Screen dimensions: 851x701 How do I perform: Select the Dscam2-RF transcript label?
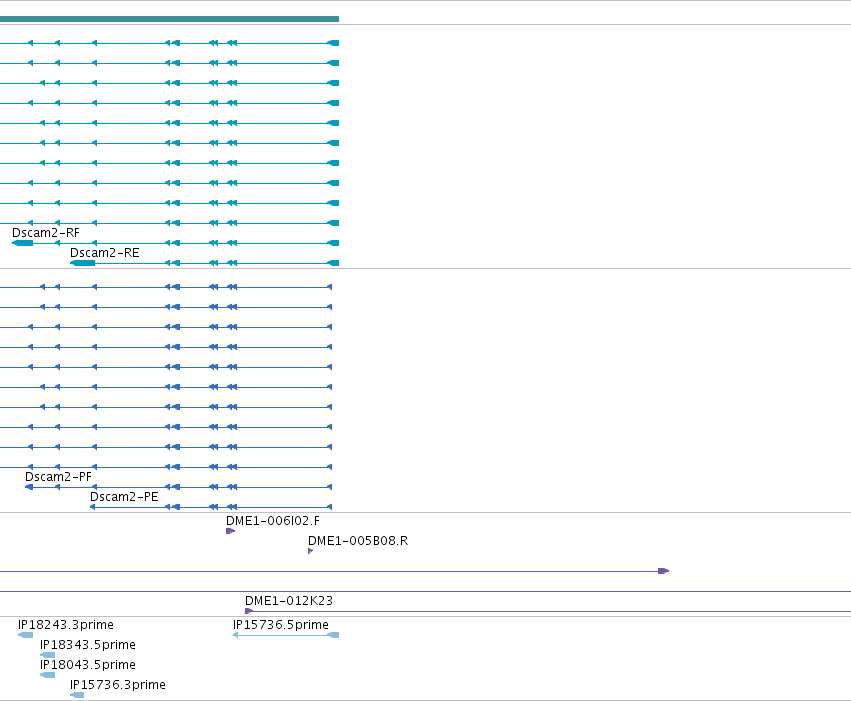click(x=46, y=233)
